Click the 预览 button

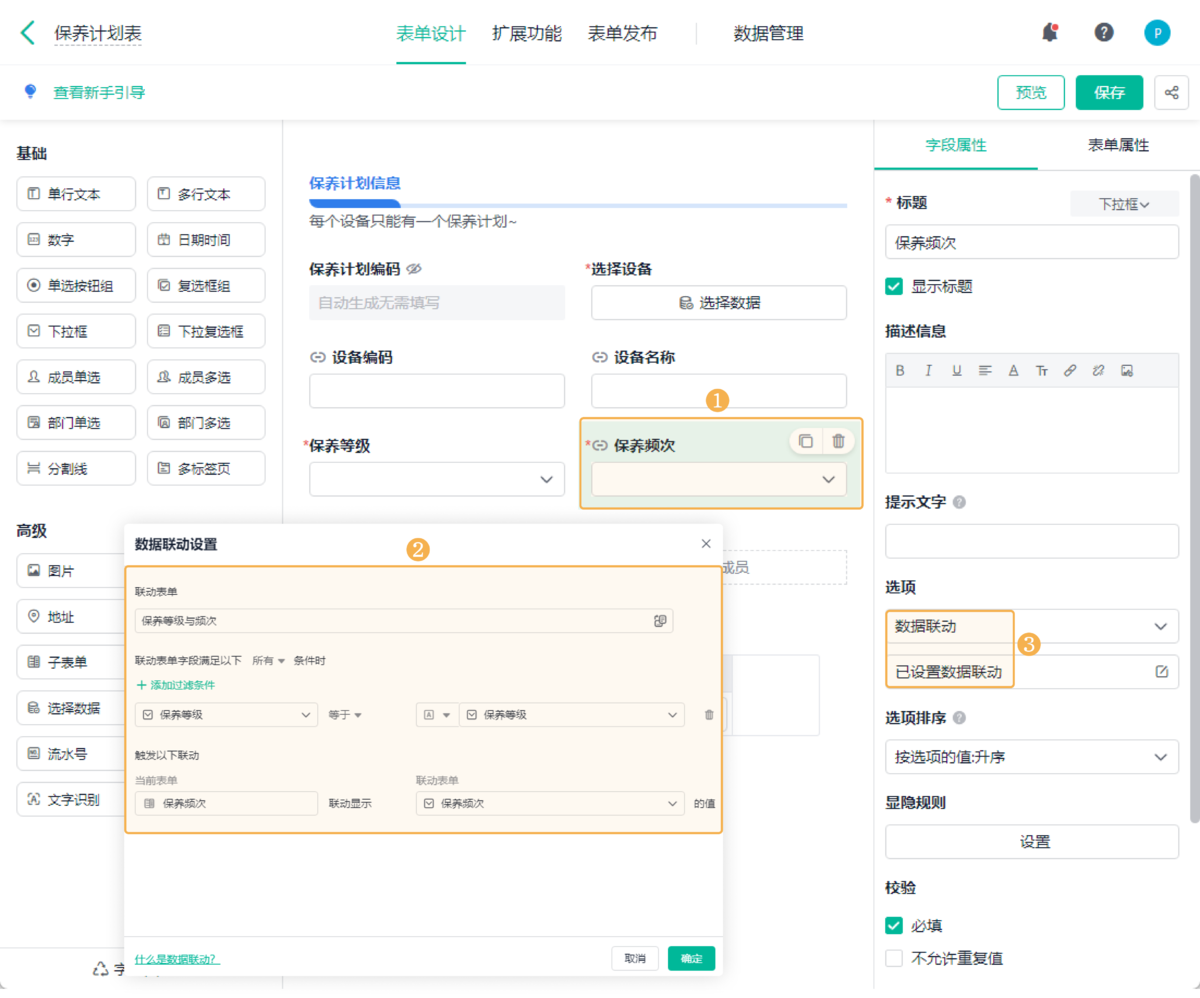(1031, 92)
